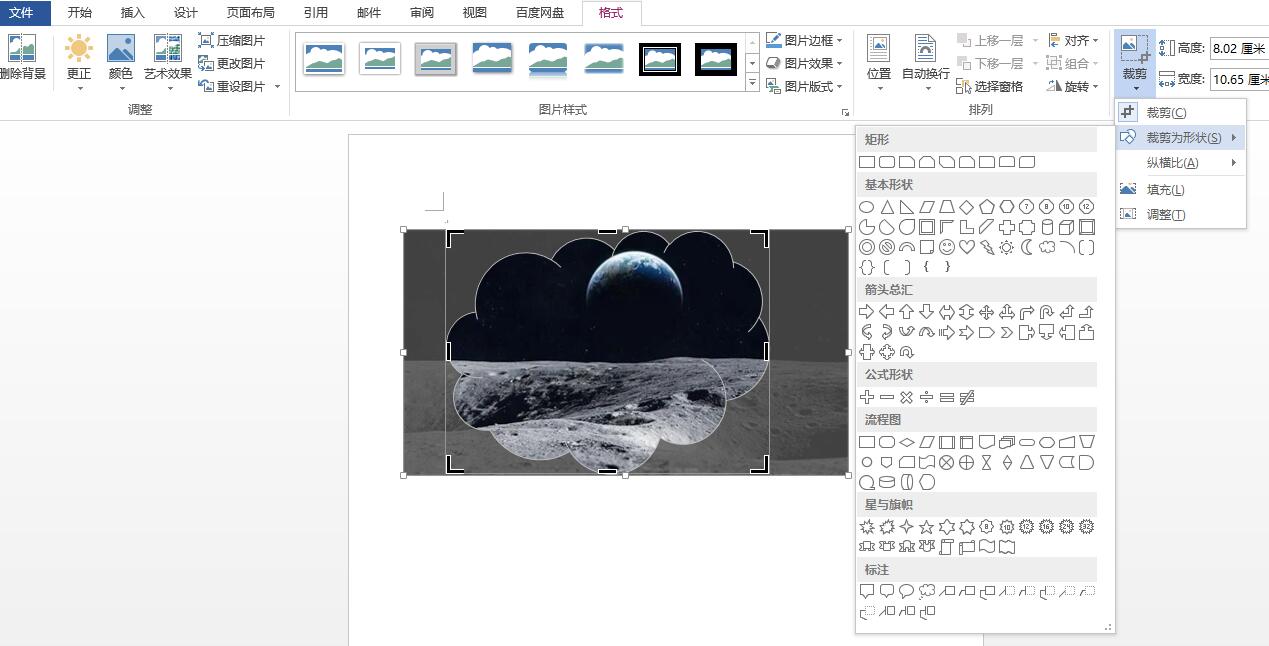
Task: Apply the first picture style thumbnail
Action: pos(323,59)
